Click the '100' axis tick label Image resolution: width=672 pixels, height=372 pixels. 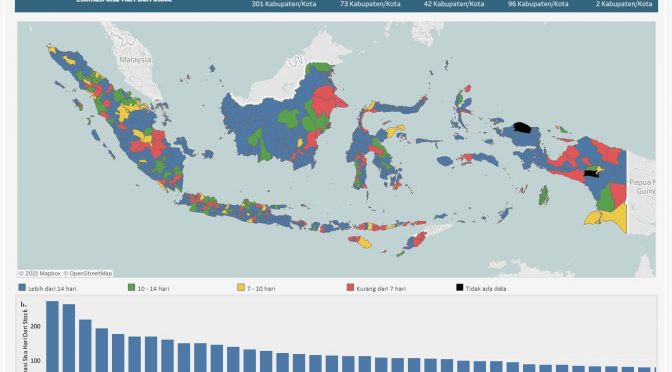coord(36,360)
